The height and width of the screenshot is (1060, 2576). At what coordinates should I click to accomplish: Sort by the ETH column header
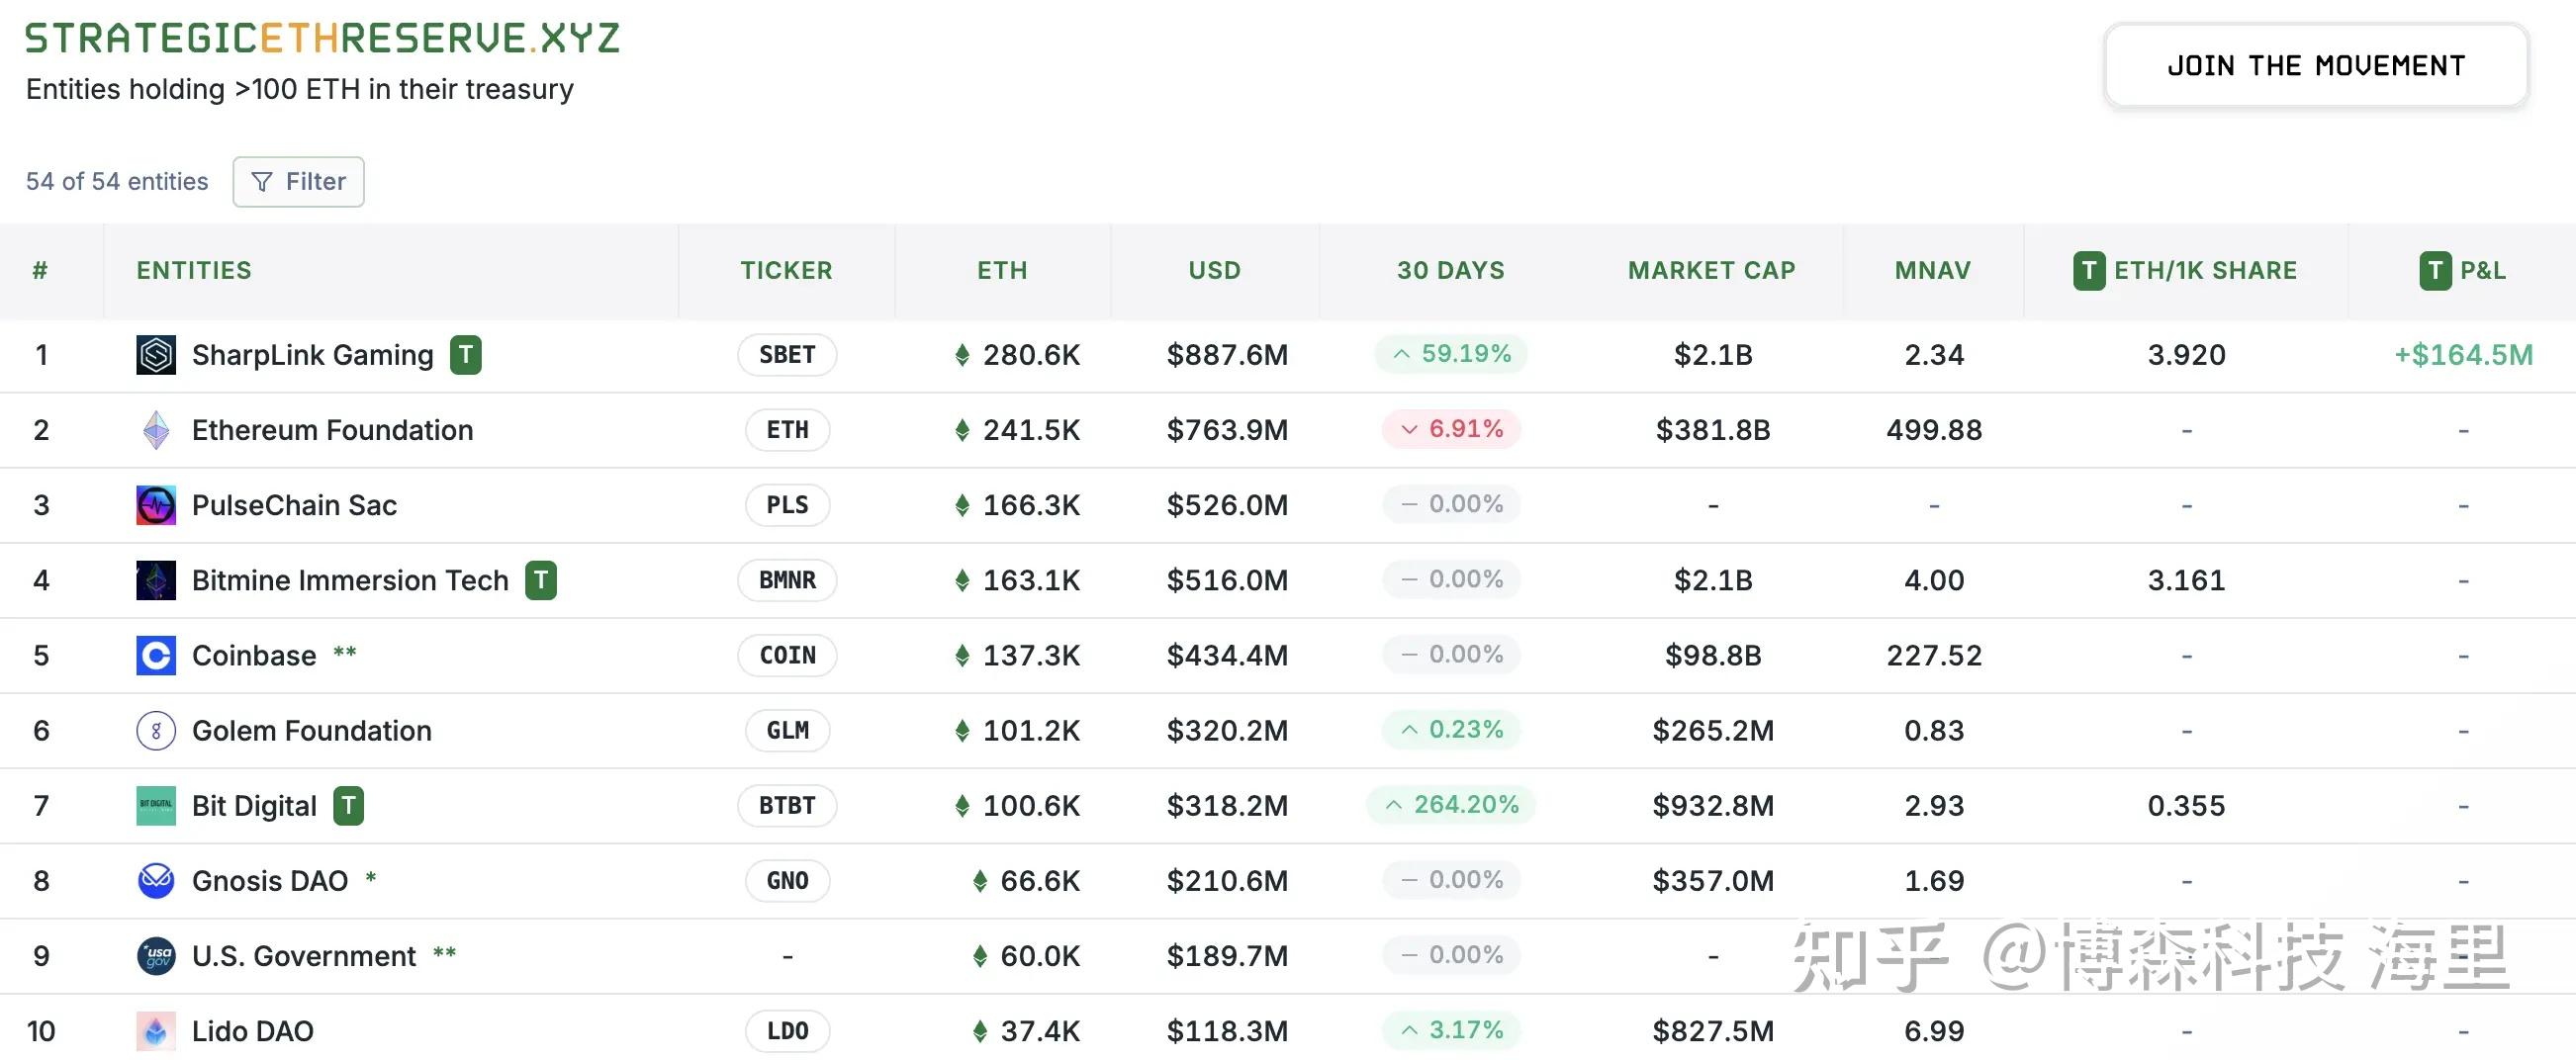click(x=1002, y=271)
